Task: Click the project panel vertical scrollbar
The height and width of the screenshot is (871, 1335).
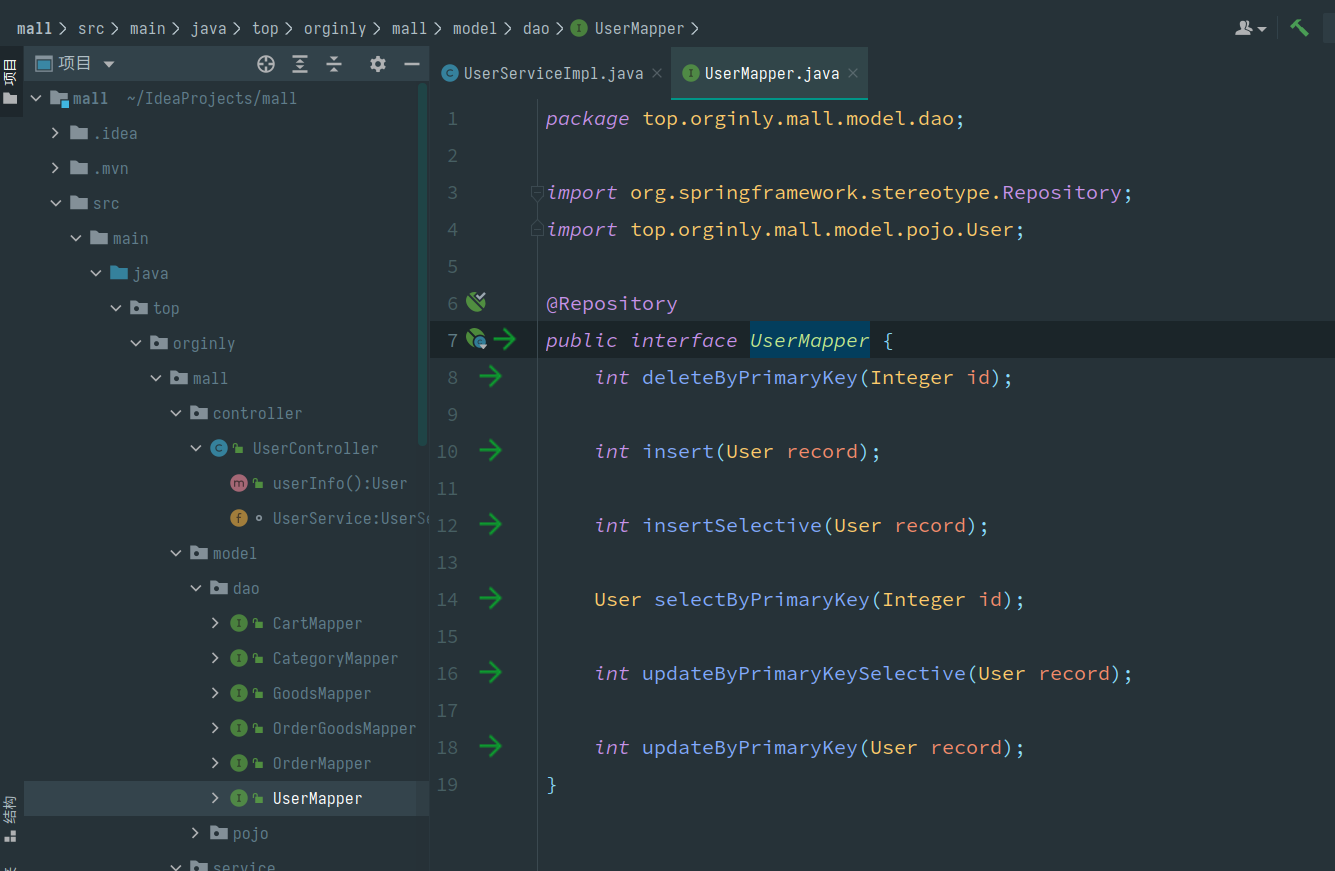Action: [423, 265]
